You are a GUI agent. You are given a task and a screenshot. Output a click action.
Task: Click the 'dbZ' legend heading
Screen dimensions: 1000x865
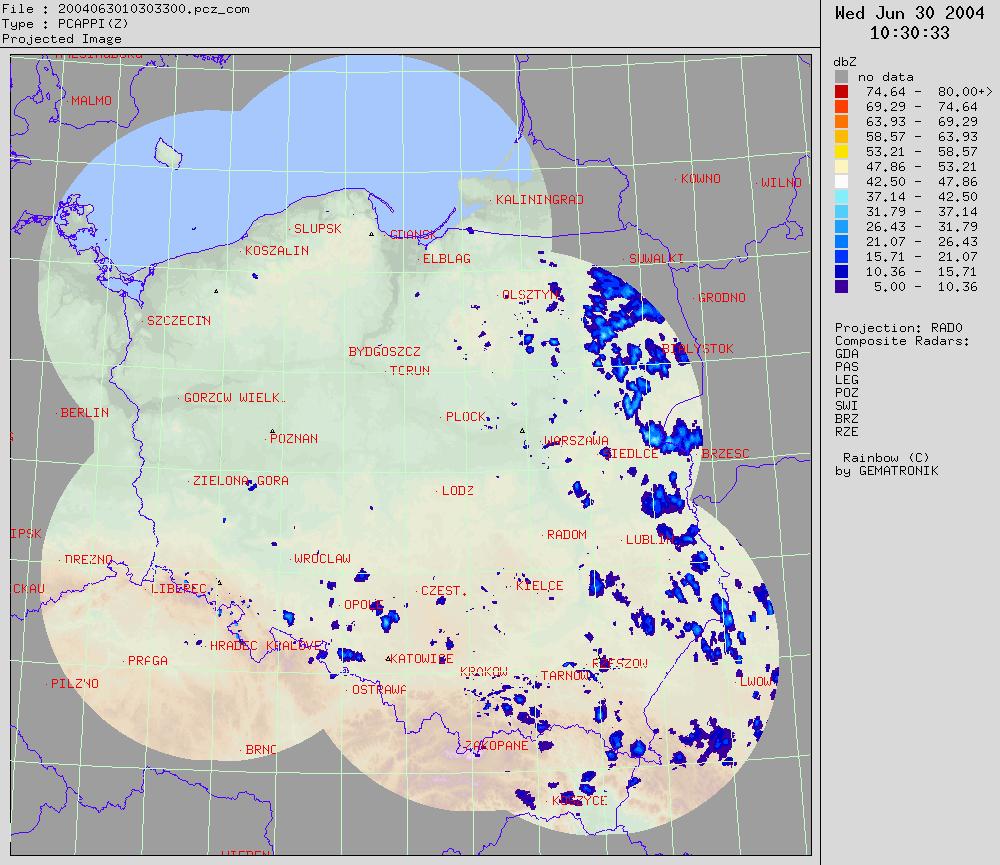tap(844, 62)
